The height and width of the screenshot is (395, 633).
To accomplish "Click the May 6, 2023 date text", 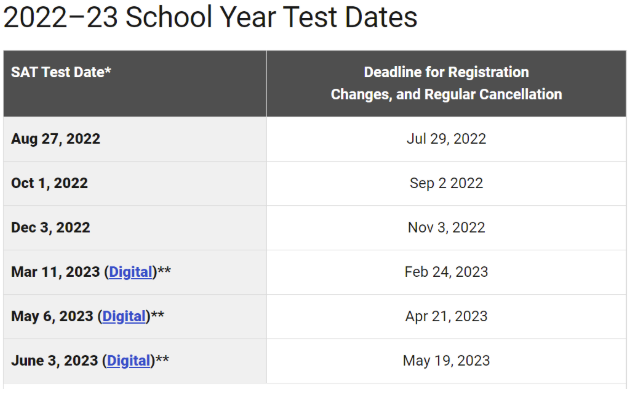I will 52,317.
